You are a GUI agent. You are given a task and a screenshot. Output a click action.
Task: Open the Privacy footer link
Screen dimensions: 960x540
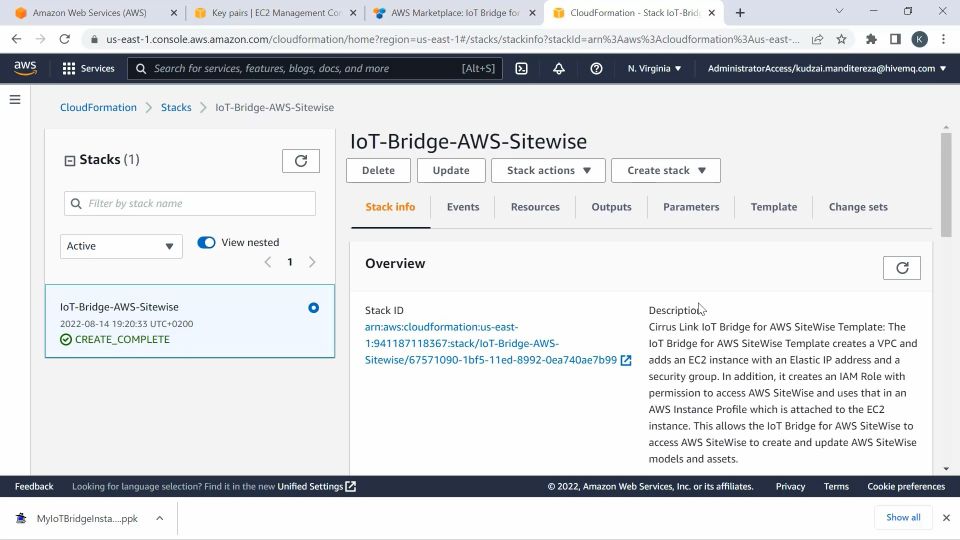coord(790,486)
